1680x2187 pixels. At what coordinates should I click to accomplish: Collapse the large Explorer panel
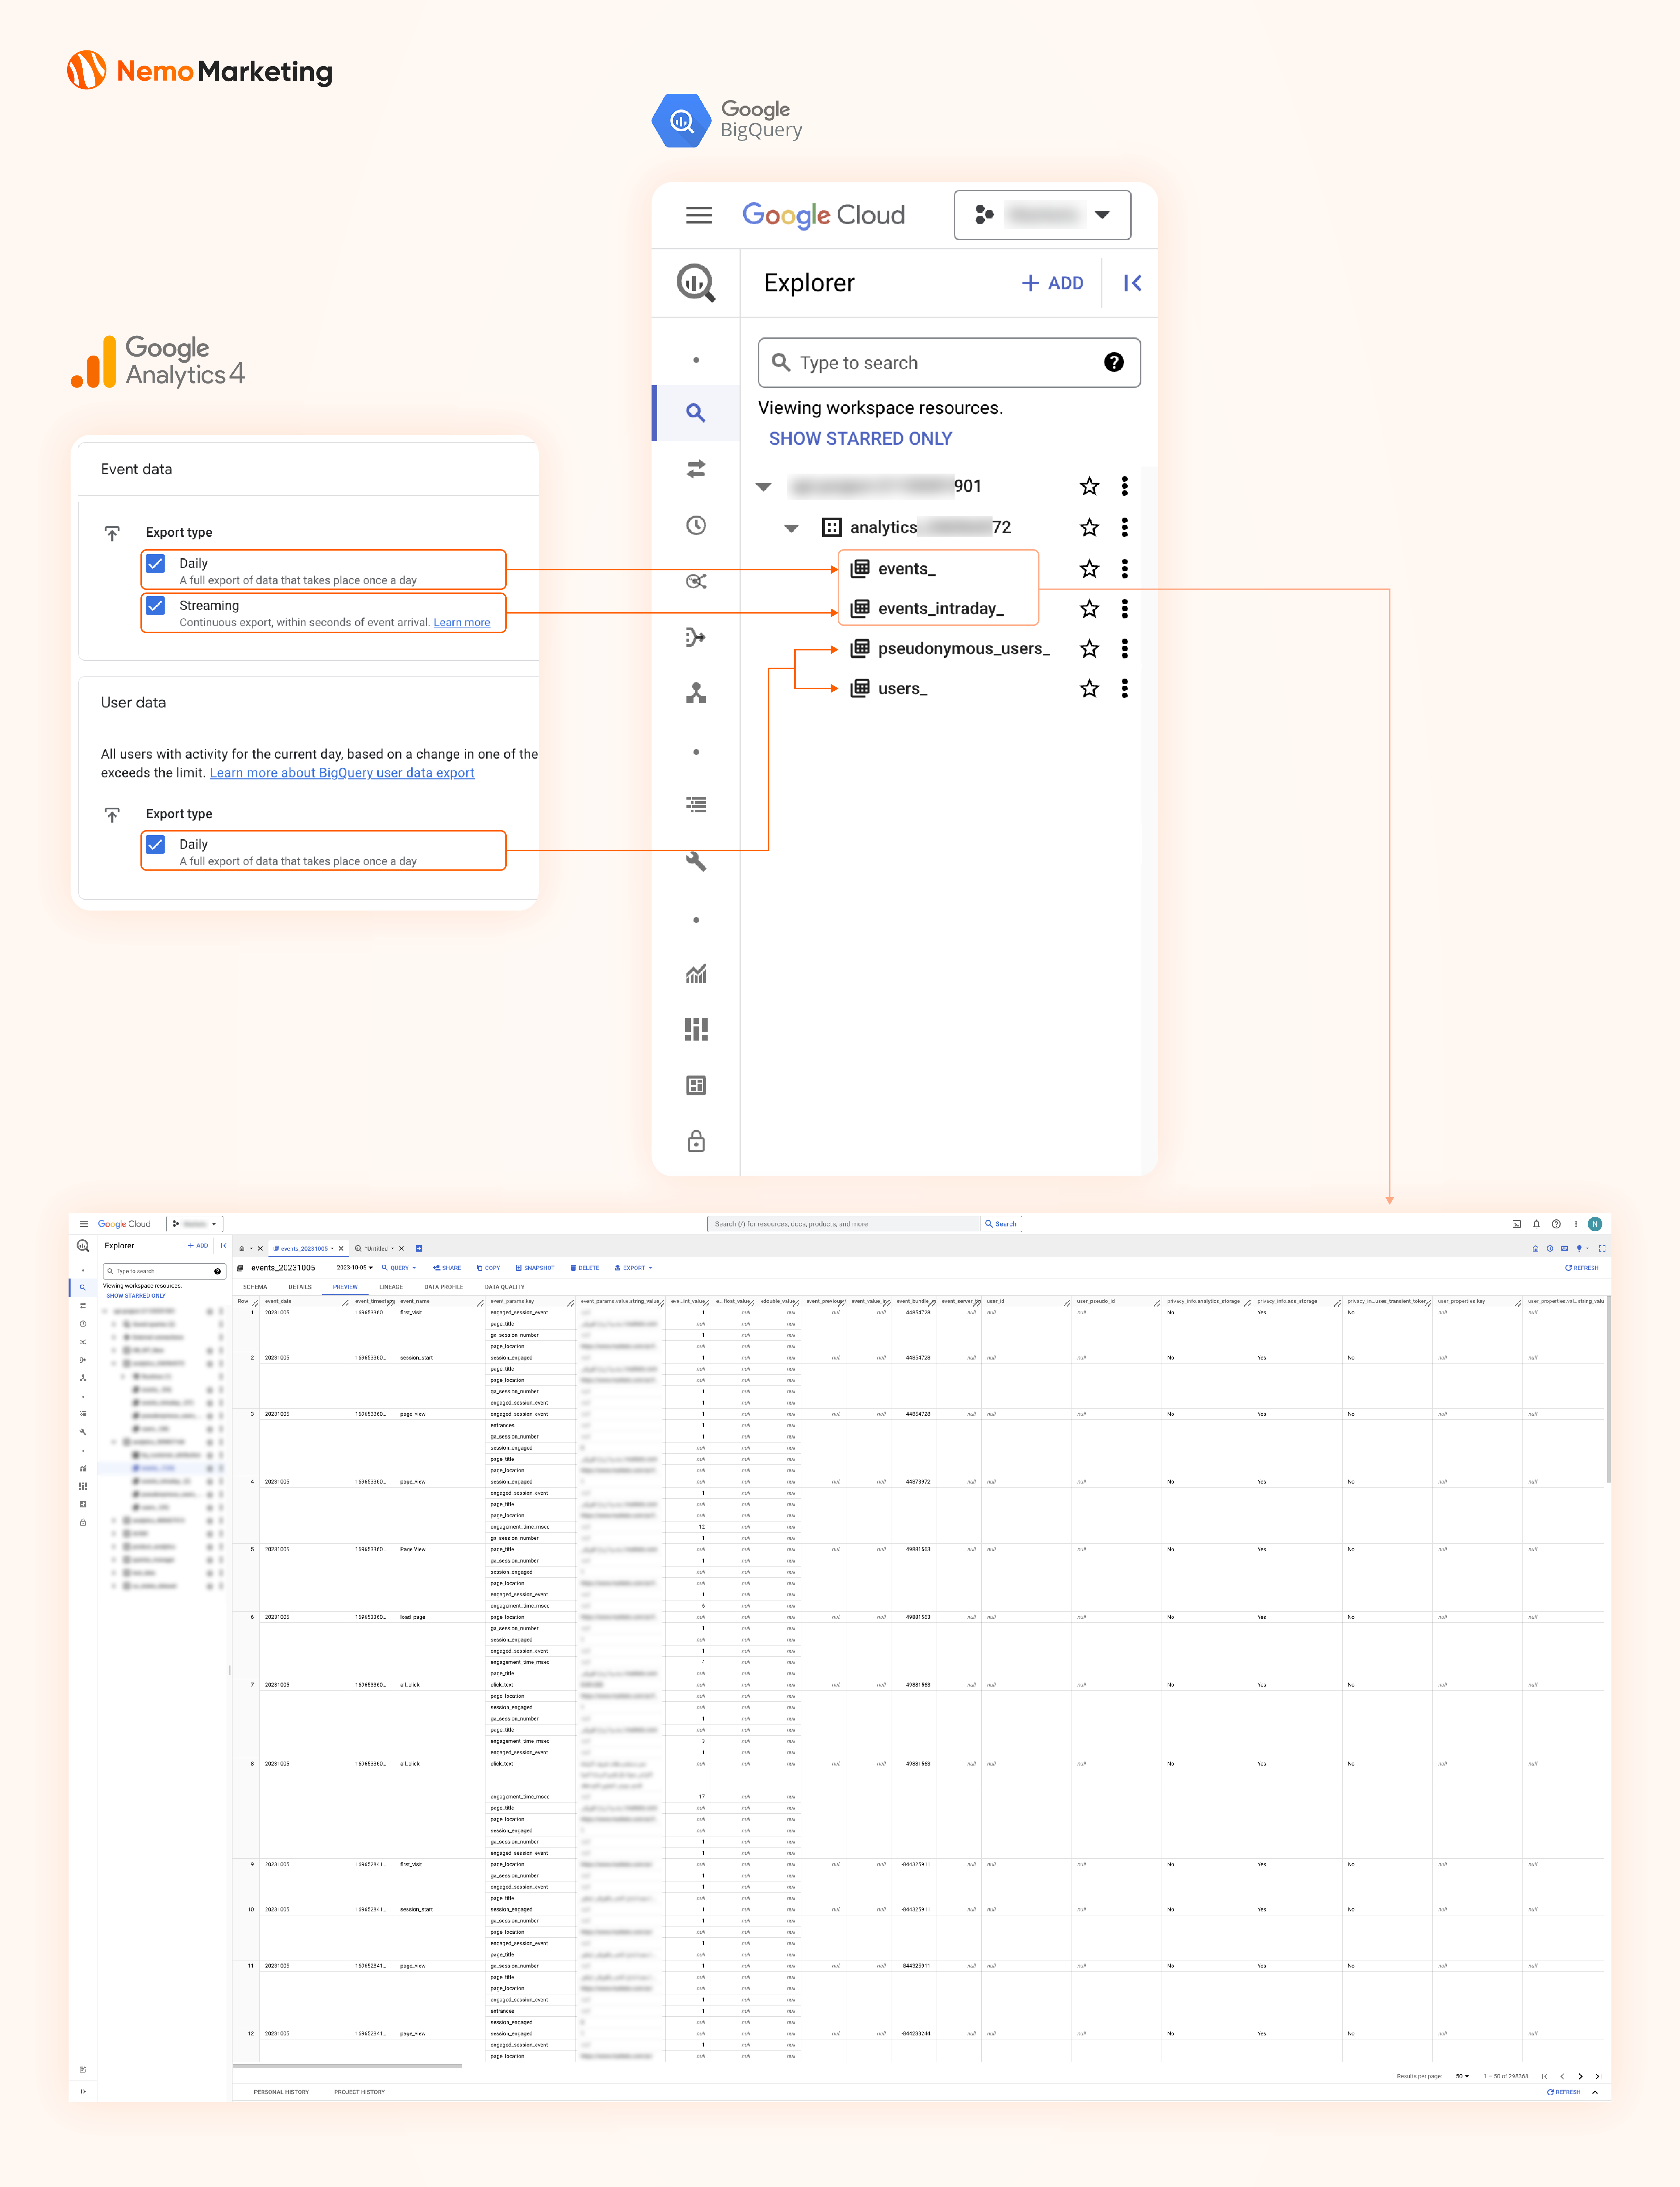pyautogui.click(x=1132, y=283)
